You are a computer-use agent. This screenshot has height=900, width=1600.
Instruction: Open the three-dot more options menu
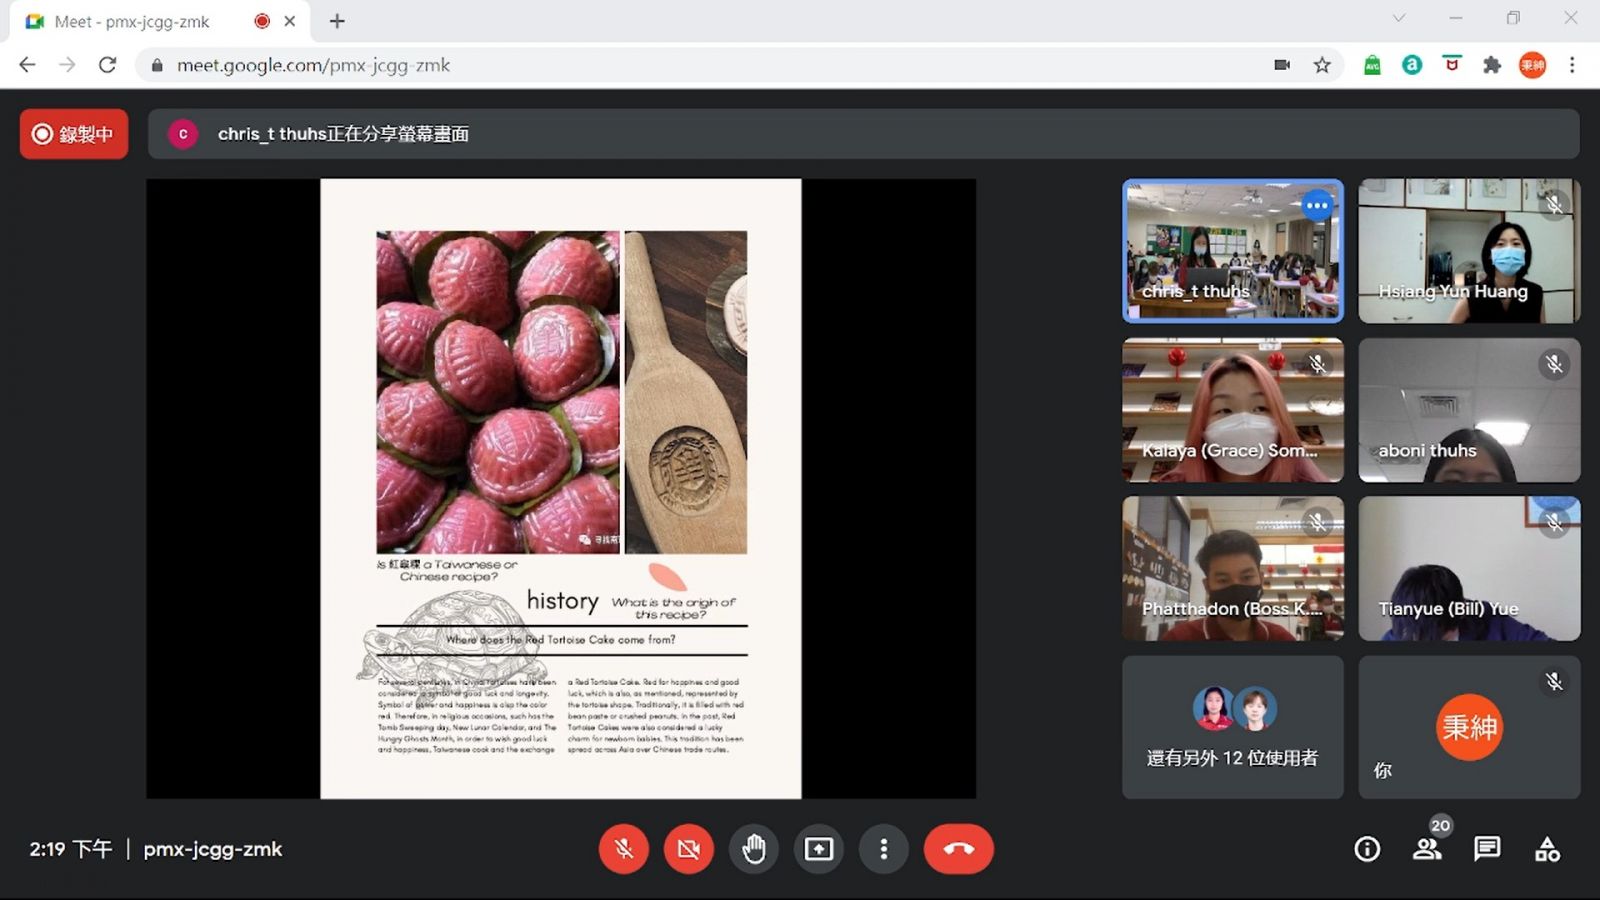[883, 849]
